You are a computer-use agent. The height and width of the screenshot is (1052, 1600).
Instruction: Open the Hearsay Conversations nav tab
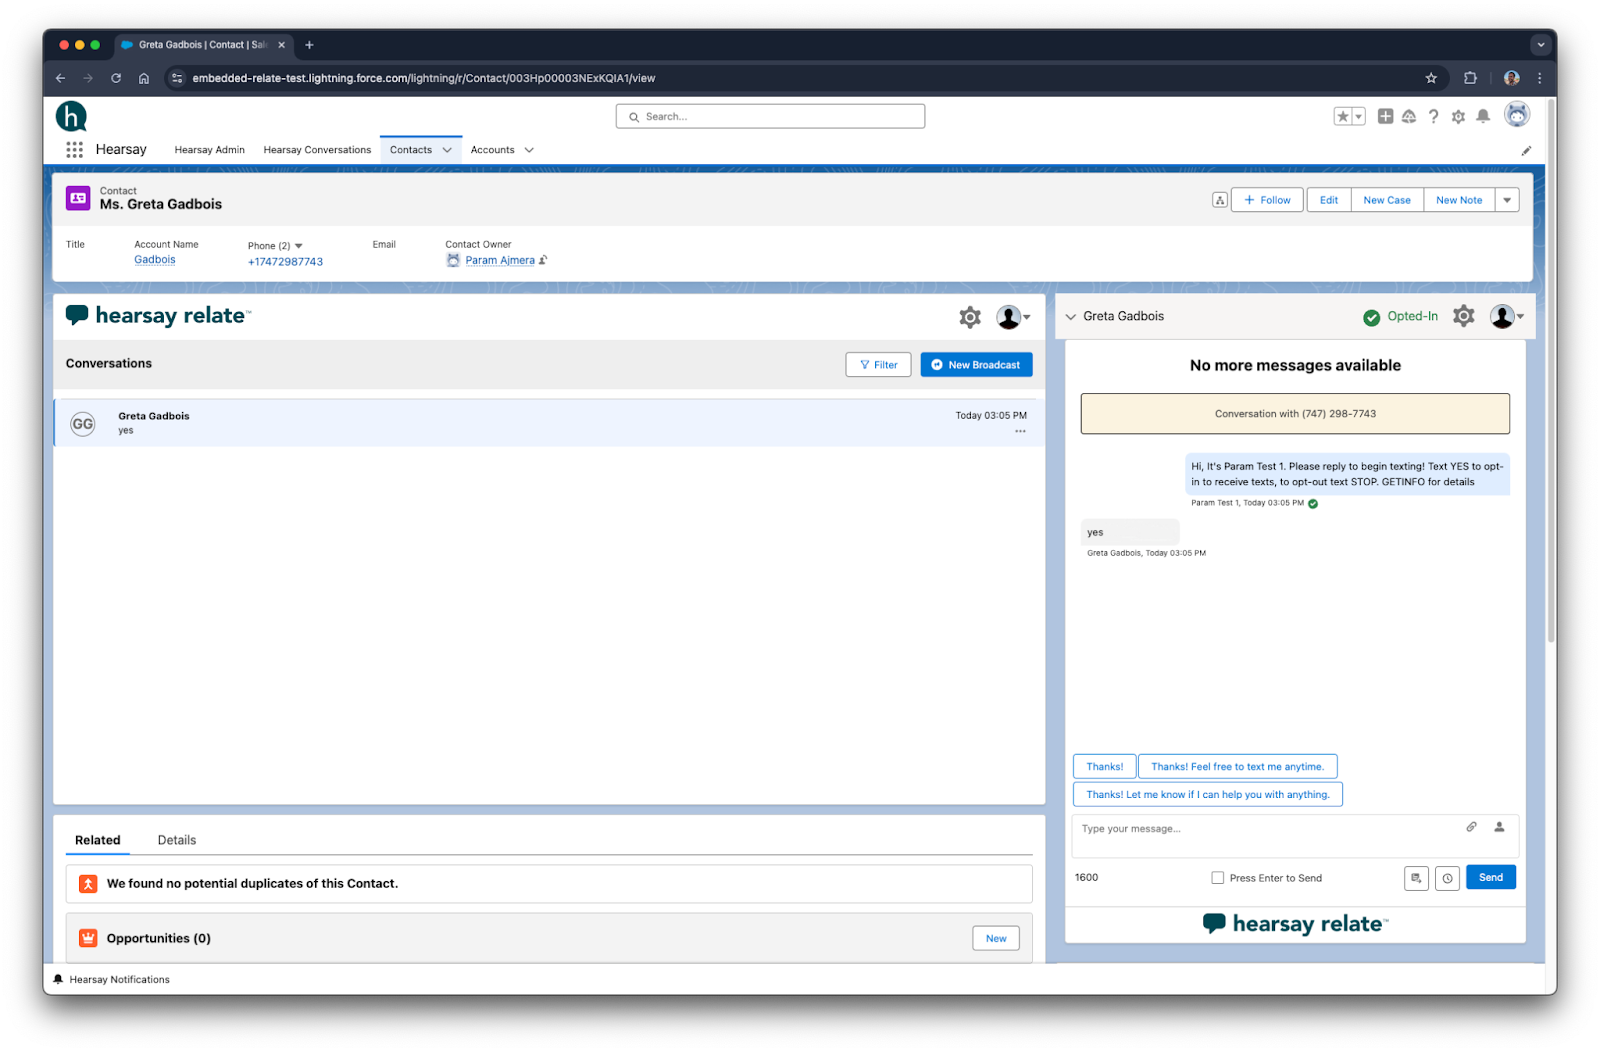pos(317,150)
